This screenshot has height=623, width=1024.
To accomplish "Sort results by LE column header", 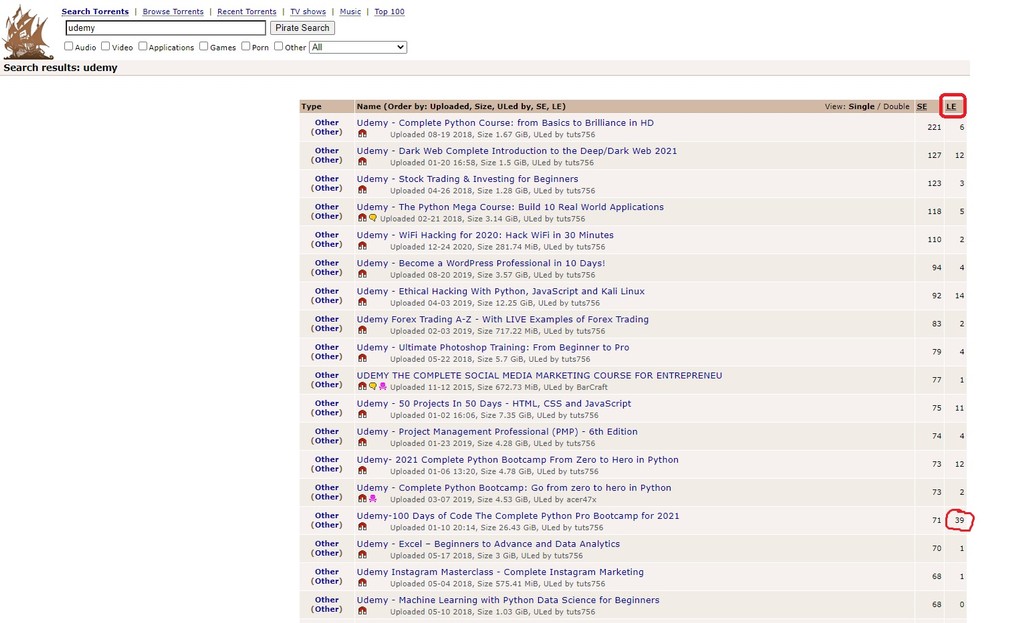I will coord(952,106).
